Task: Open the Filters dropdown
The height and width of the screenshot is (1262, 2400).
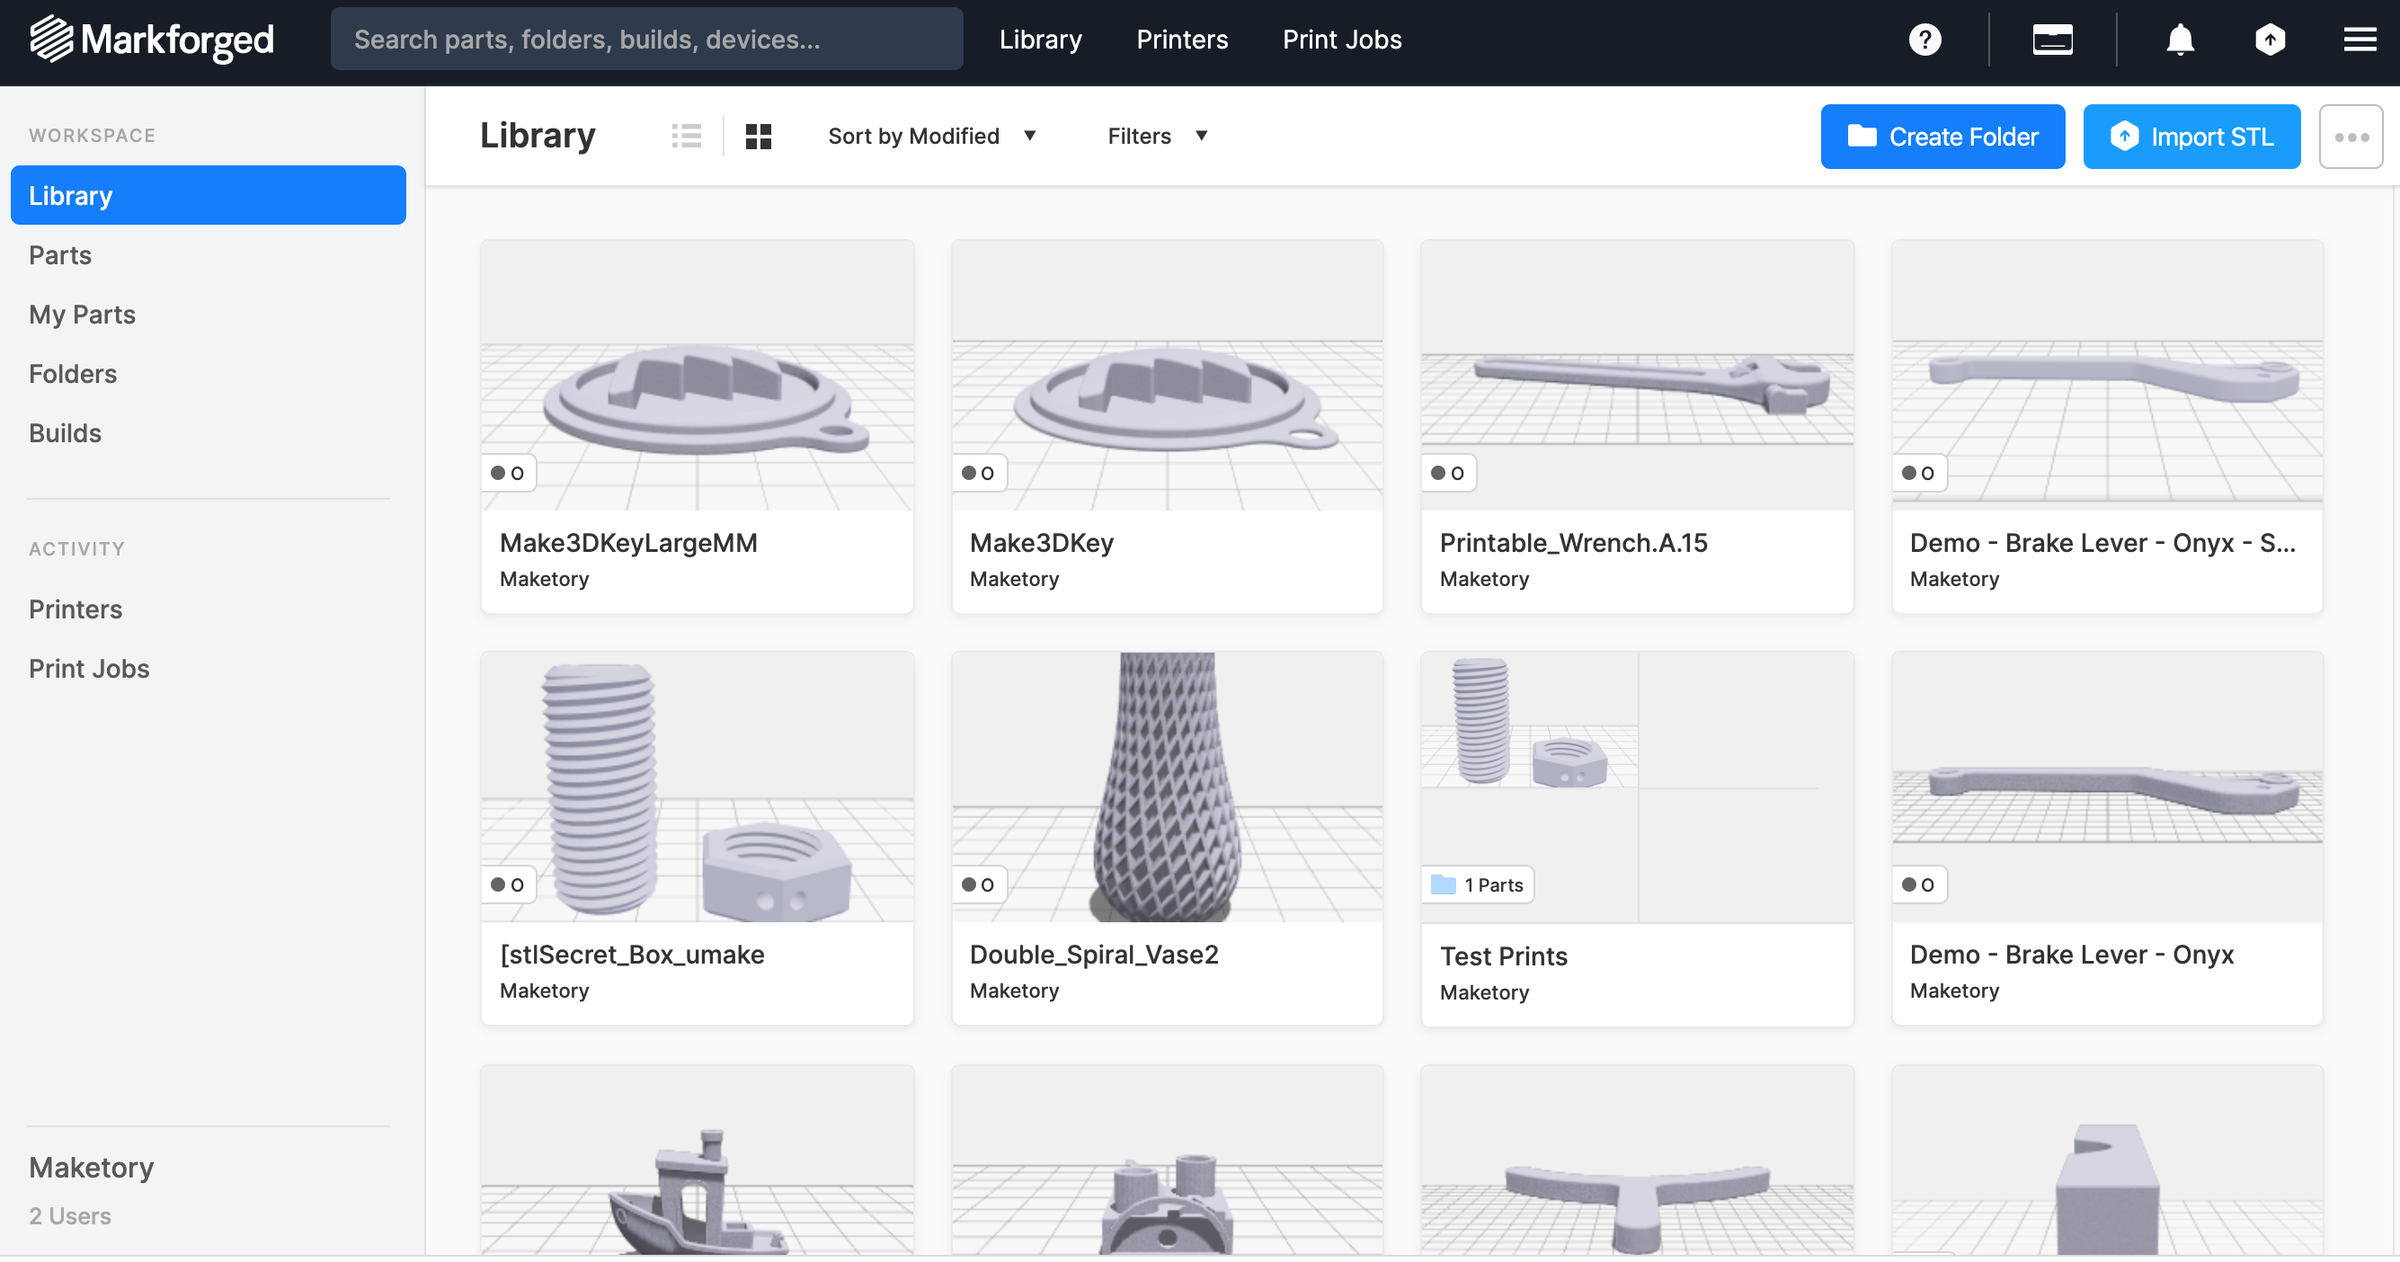Action: pyautogui.click(x=1157, y=136)
